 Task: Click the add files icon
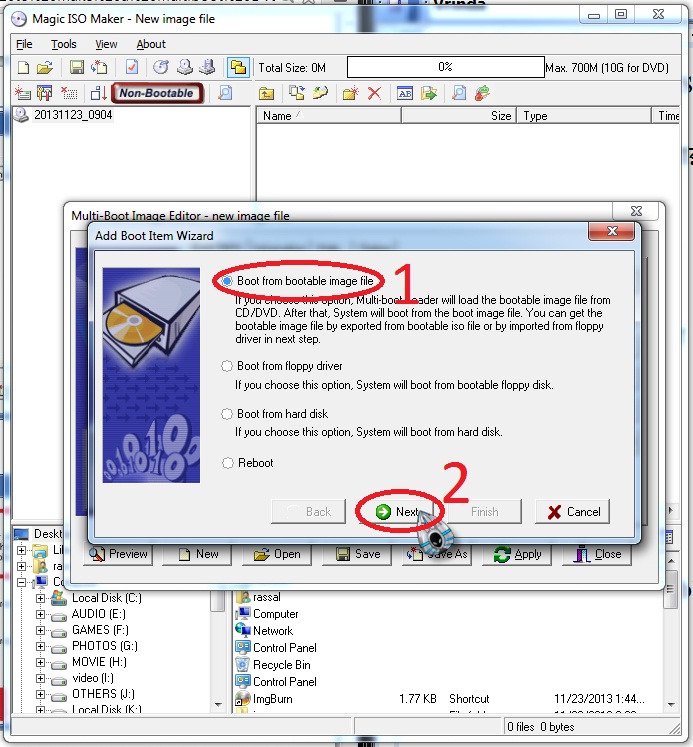coord(297,93)
